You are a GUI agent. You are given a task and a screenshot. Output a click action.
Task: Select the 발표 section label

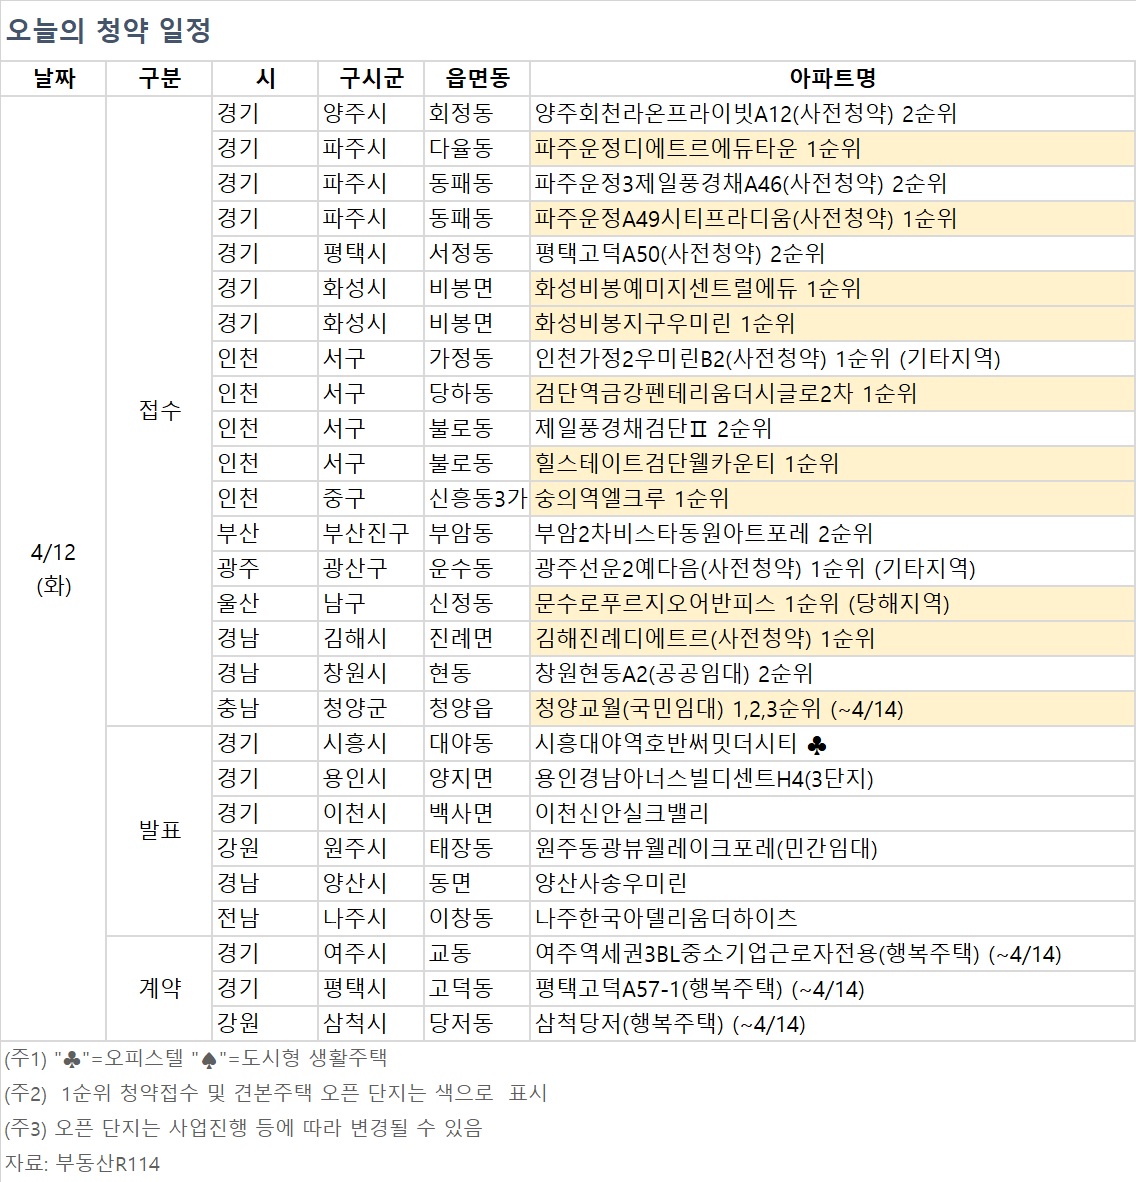[160, 830]
